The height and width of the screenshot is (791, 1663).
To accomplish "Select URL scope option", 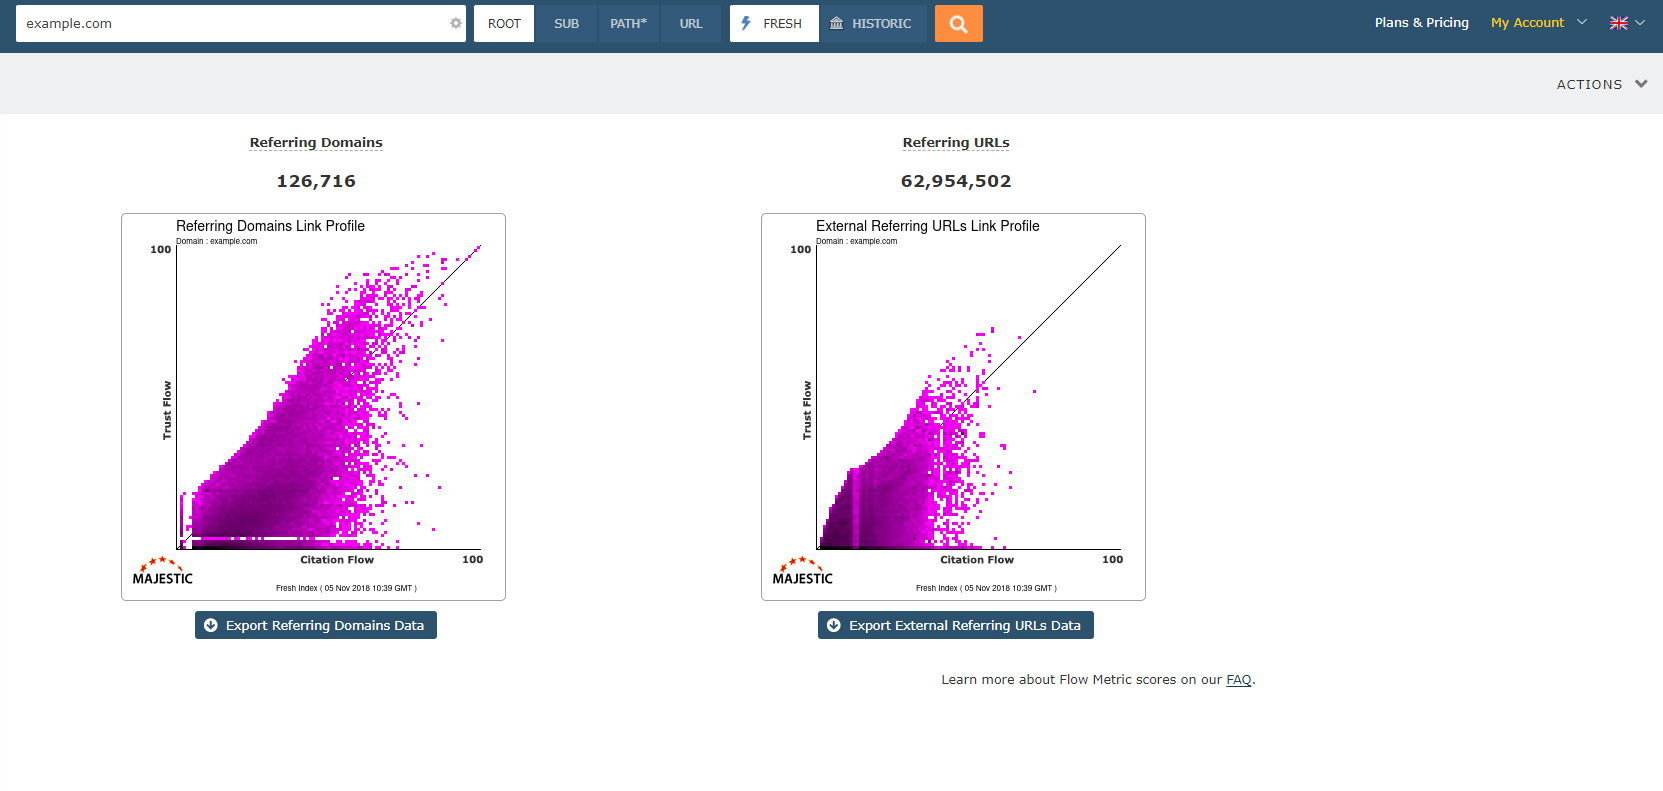I will pos(691,24).
